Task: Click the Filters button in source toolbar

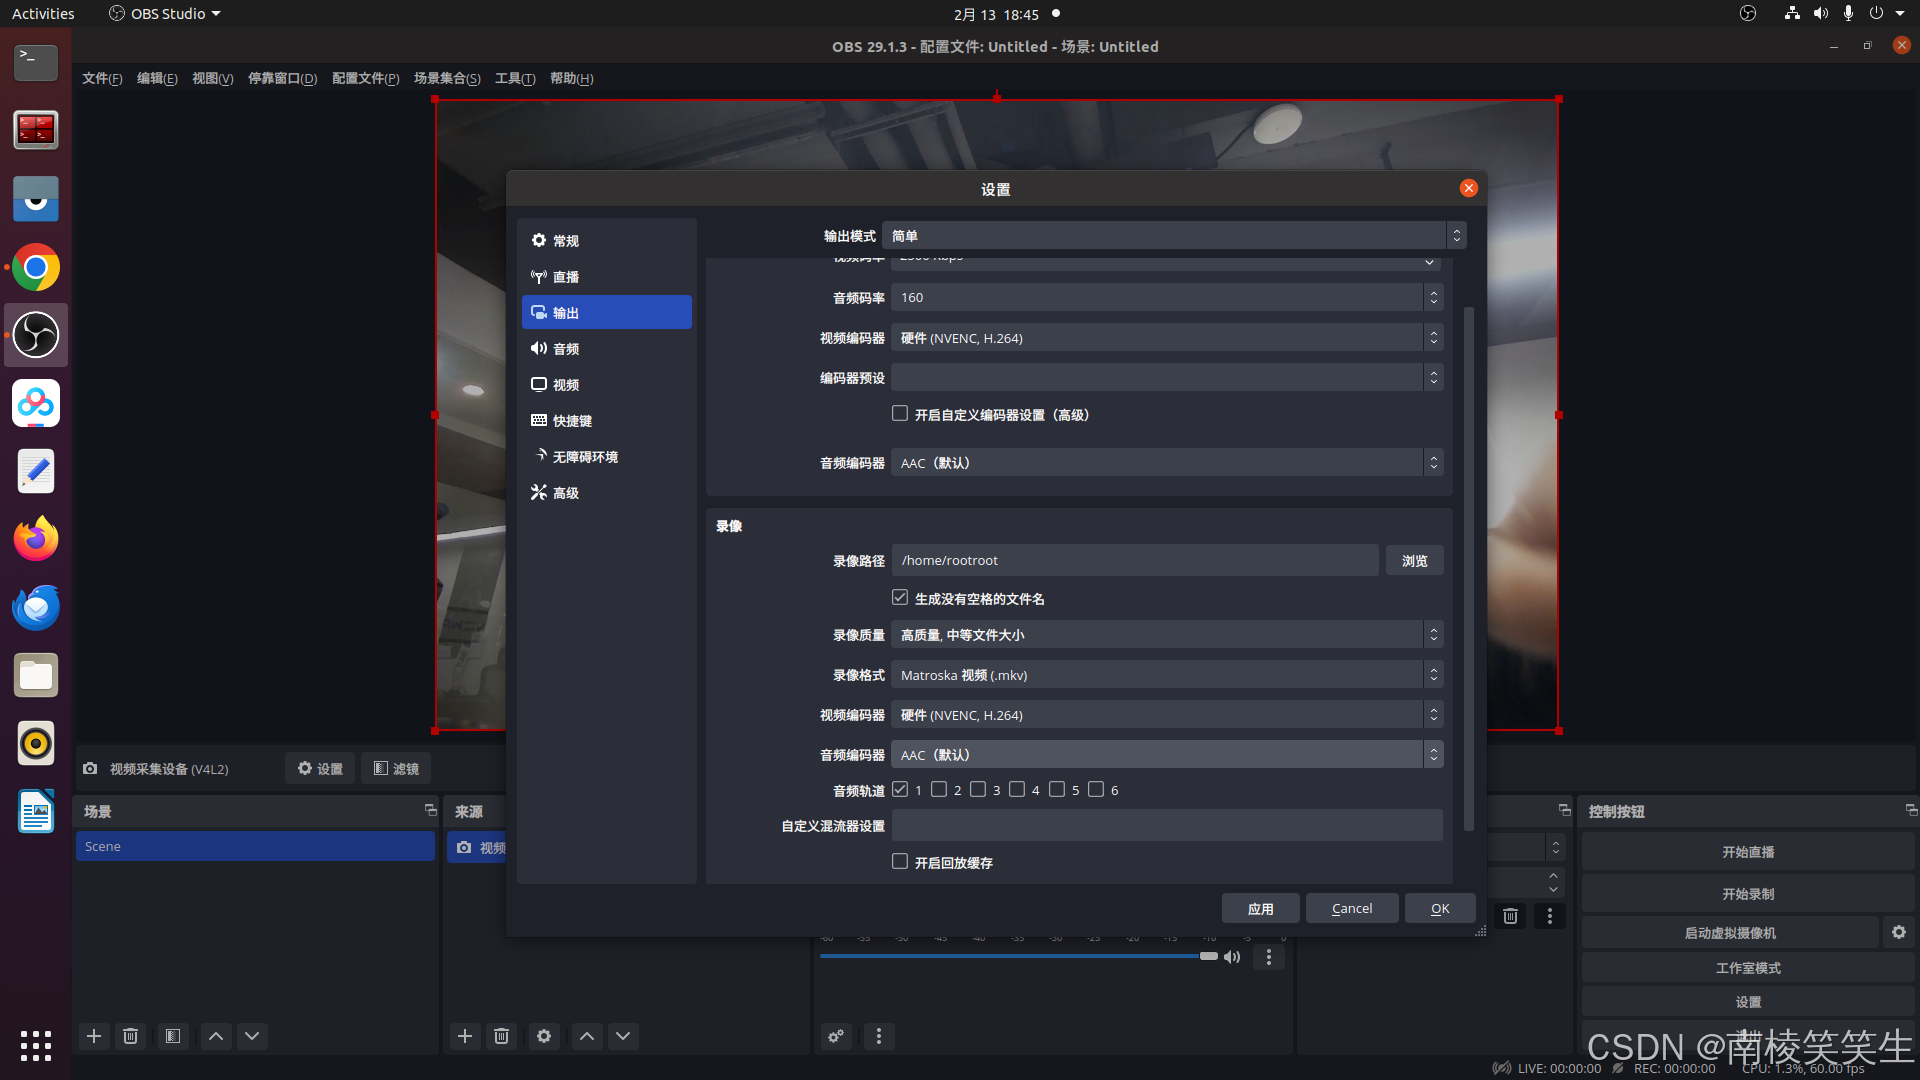Action: 396,768
